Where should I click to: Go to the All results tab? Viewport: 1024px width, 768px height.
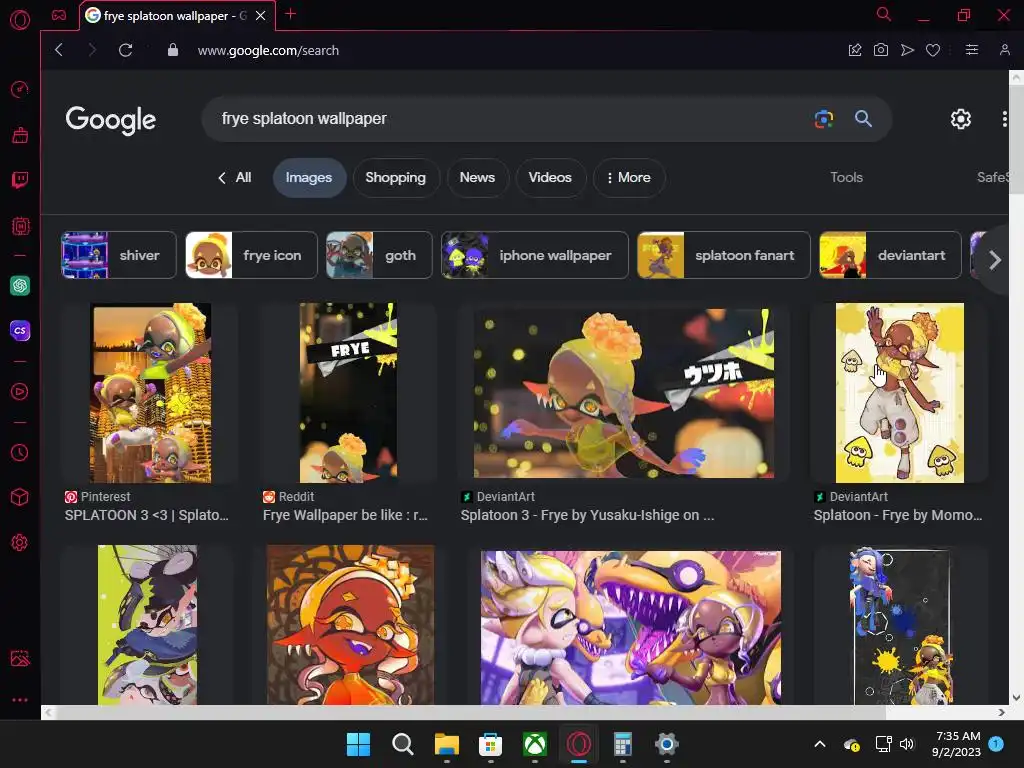[234, 178]
